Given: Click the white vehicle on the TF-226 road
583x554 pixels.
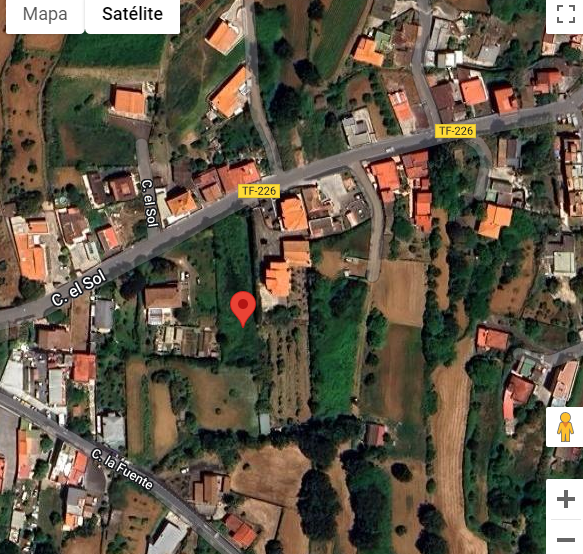Looking at the screenshot, I should pos(389,150).
